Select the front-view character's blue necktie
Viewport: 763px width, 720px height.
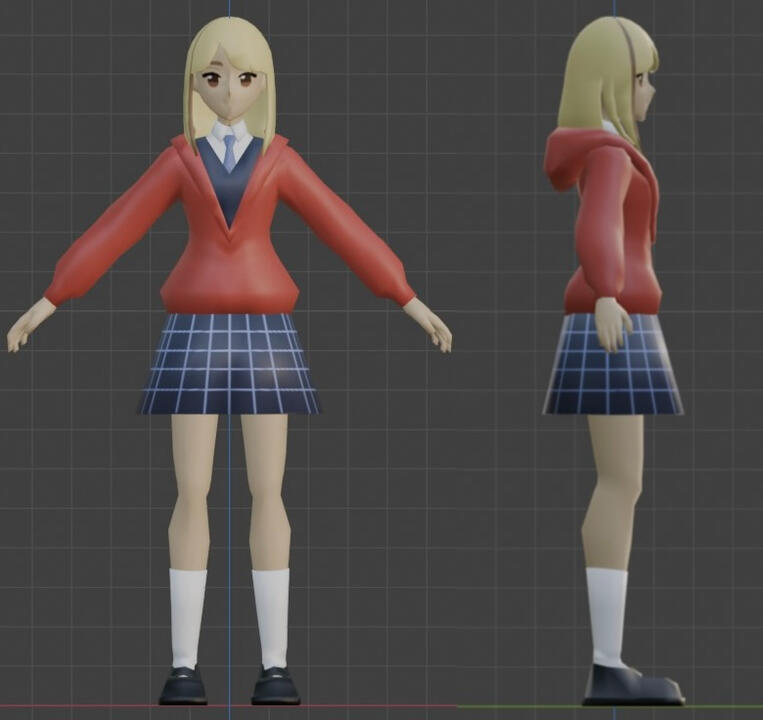click(x=230, y=153)
